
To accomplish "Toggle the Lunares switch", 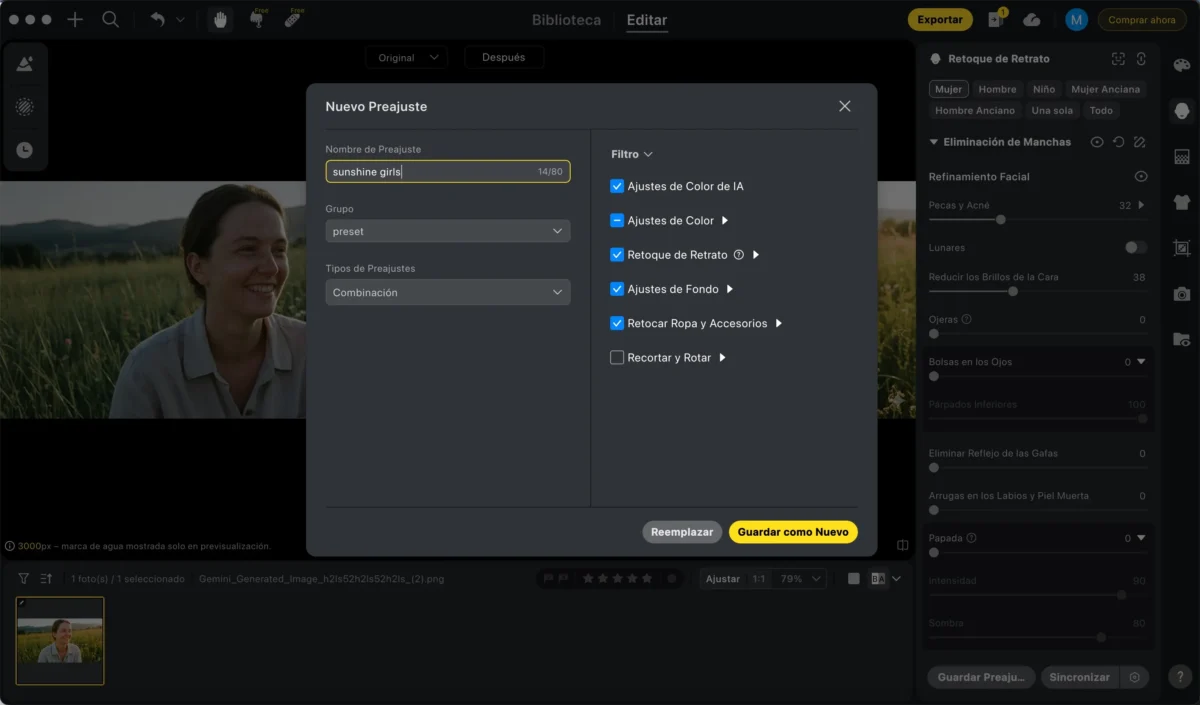I will pos(1135,247).
